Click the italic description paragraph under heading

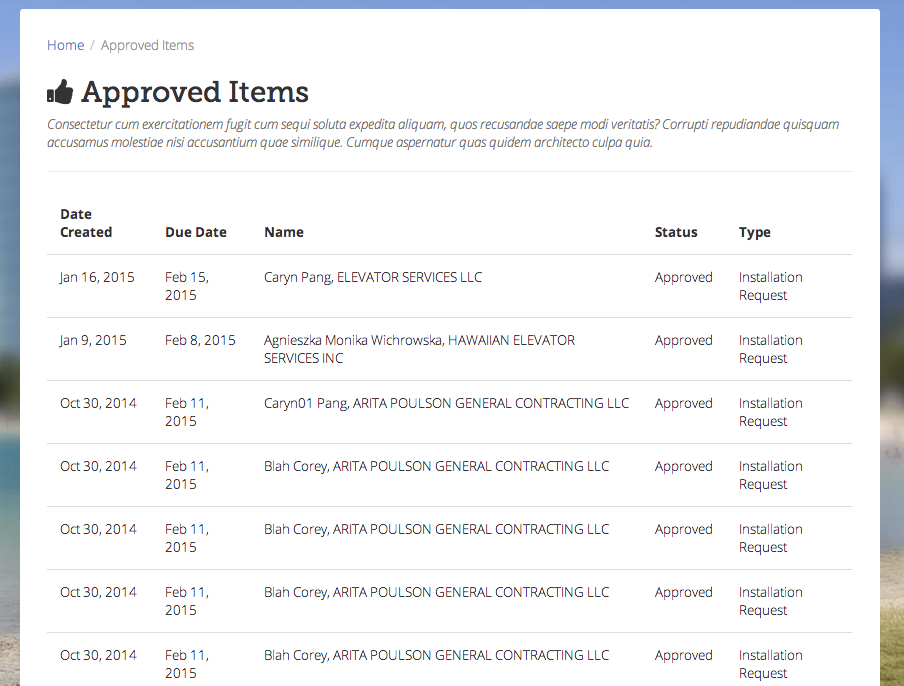pos(443,133)
